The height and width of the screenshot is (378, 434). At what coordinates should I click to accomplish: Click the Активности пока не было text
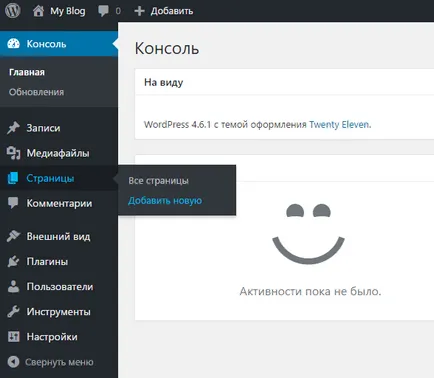pos(310,291)
